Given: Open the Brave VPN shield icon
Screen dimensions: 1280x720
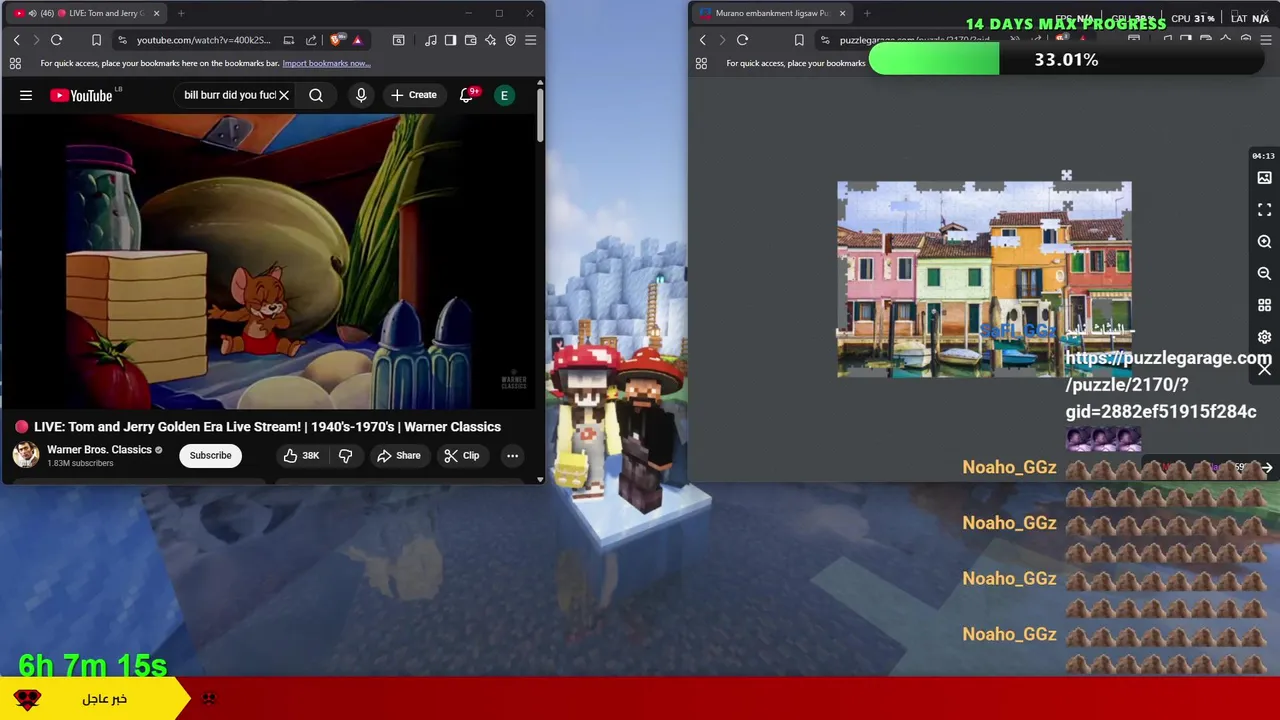Looking at the screenshot, I should click(510, 40).
